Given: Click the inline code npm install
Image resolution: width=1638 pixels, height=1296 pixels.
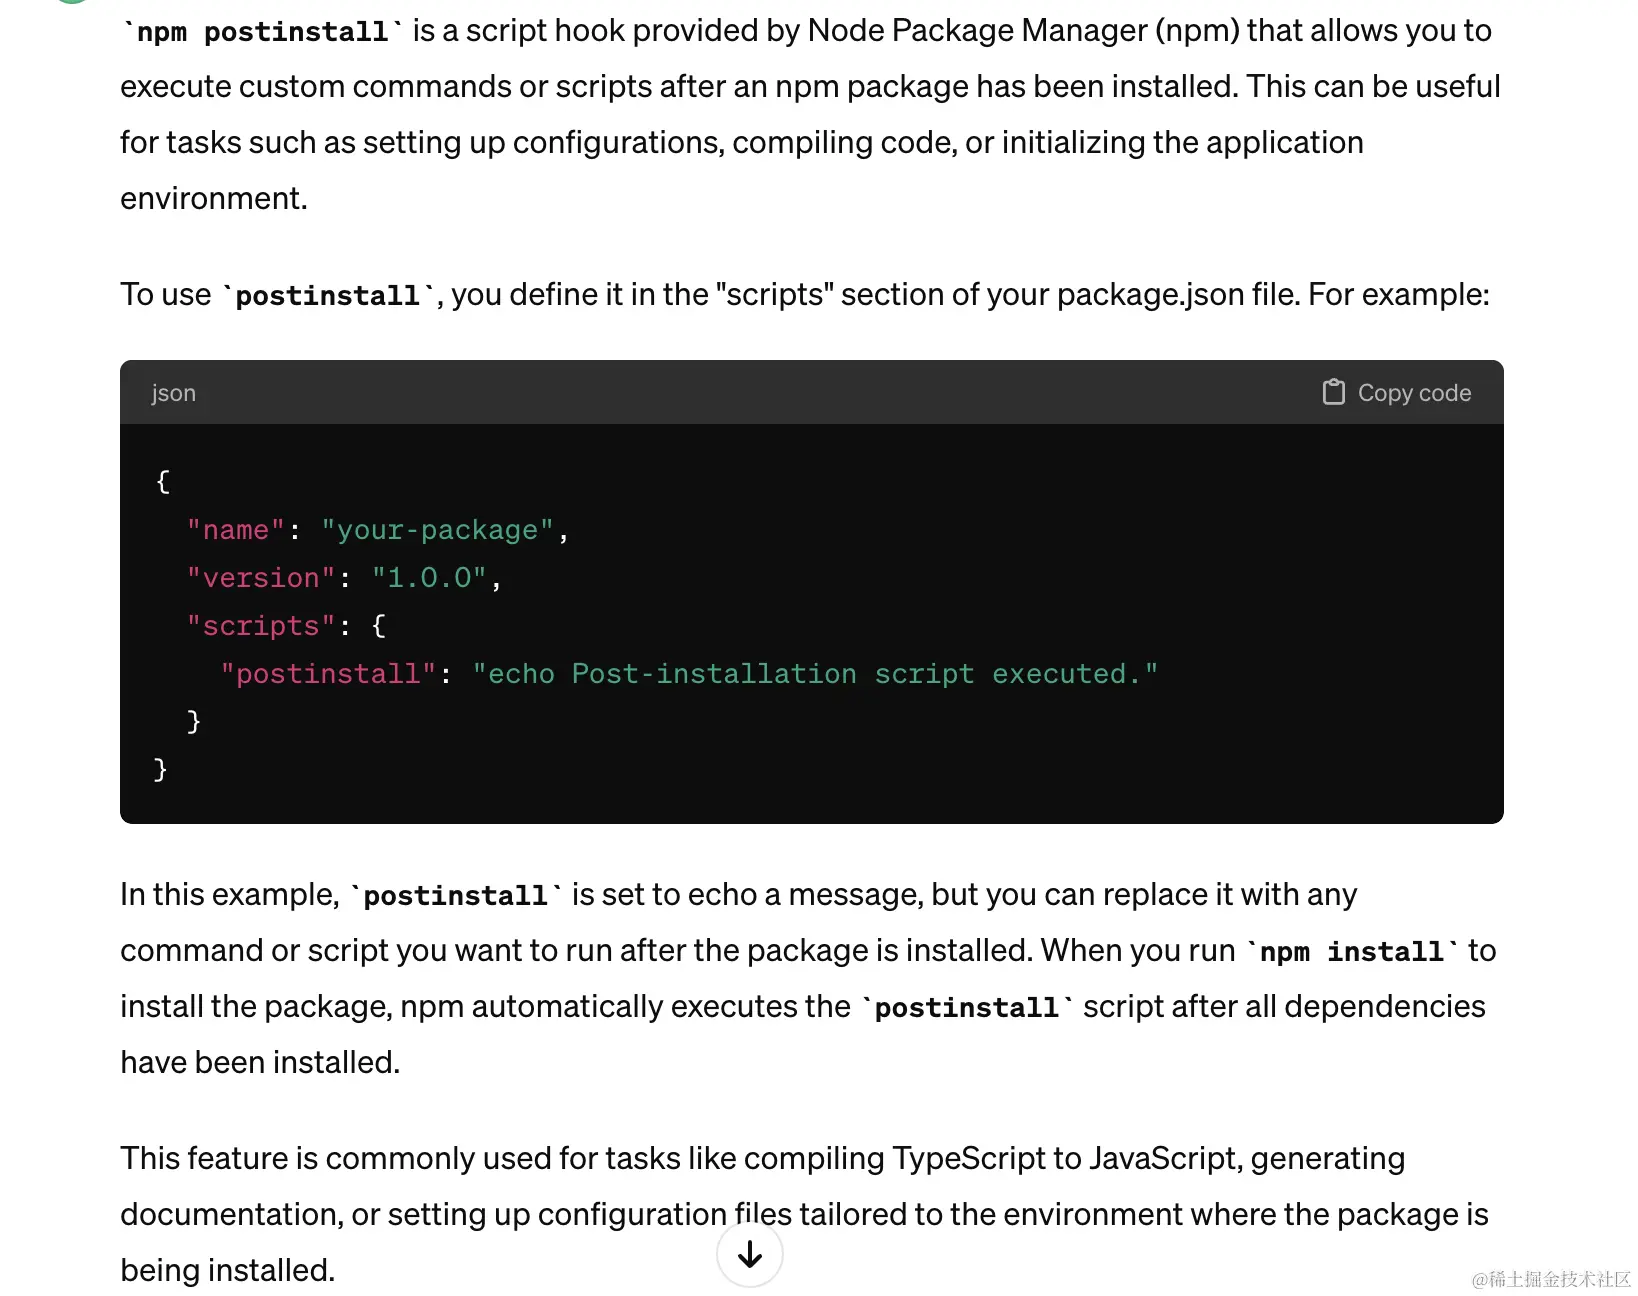Looking at the screenshot, I should click(1352, 952).
